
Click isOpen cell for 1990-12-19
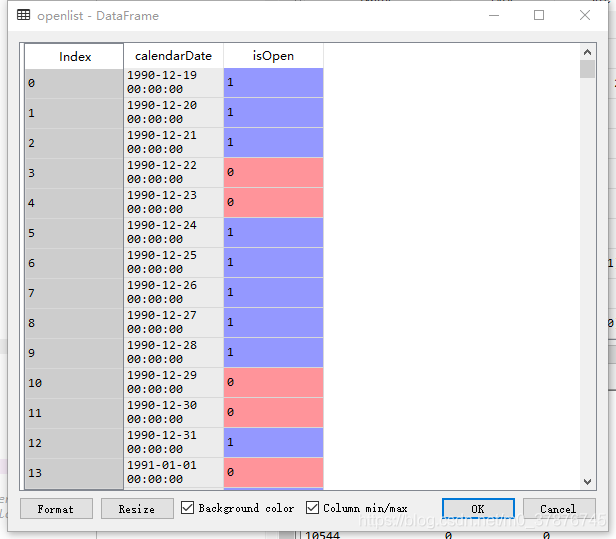point(273,82)
